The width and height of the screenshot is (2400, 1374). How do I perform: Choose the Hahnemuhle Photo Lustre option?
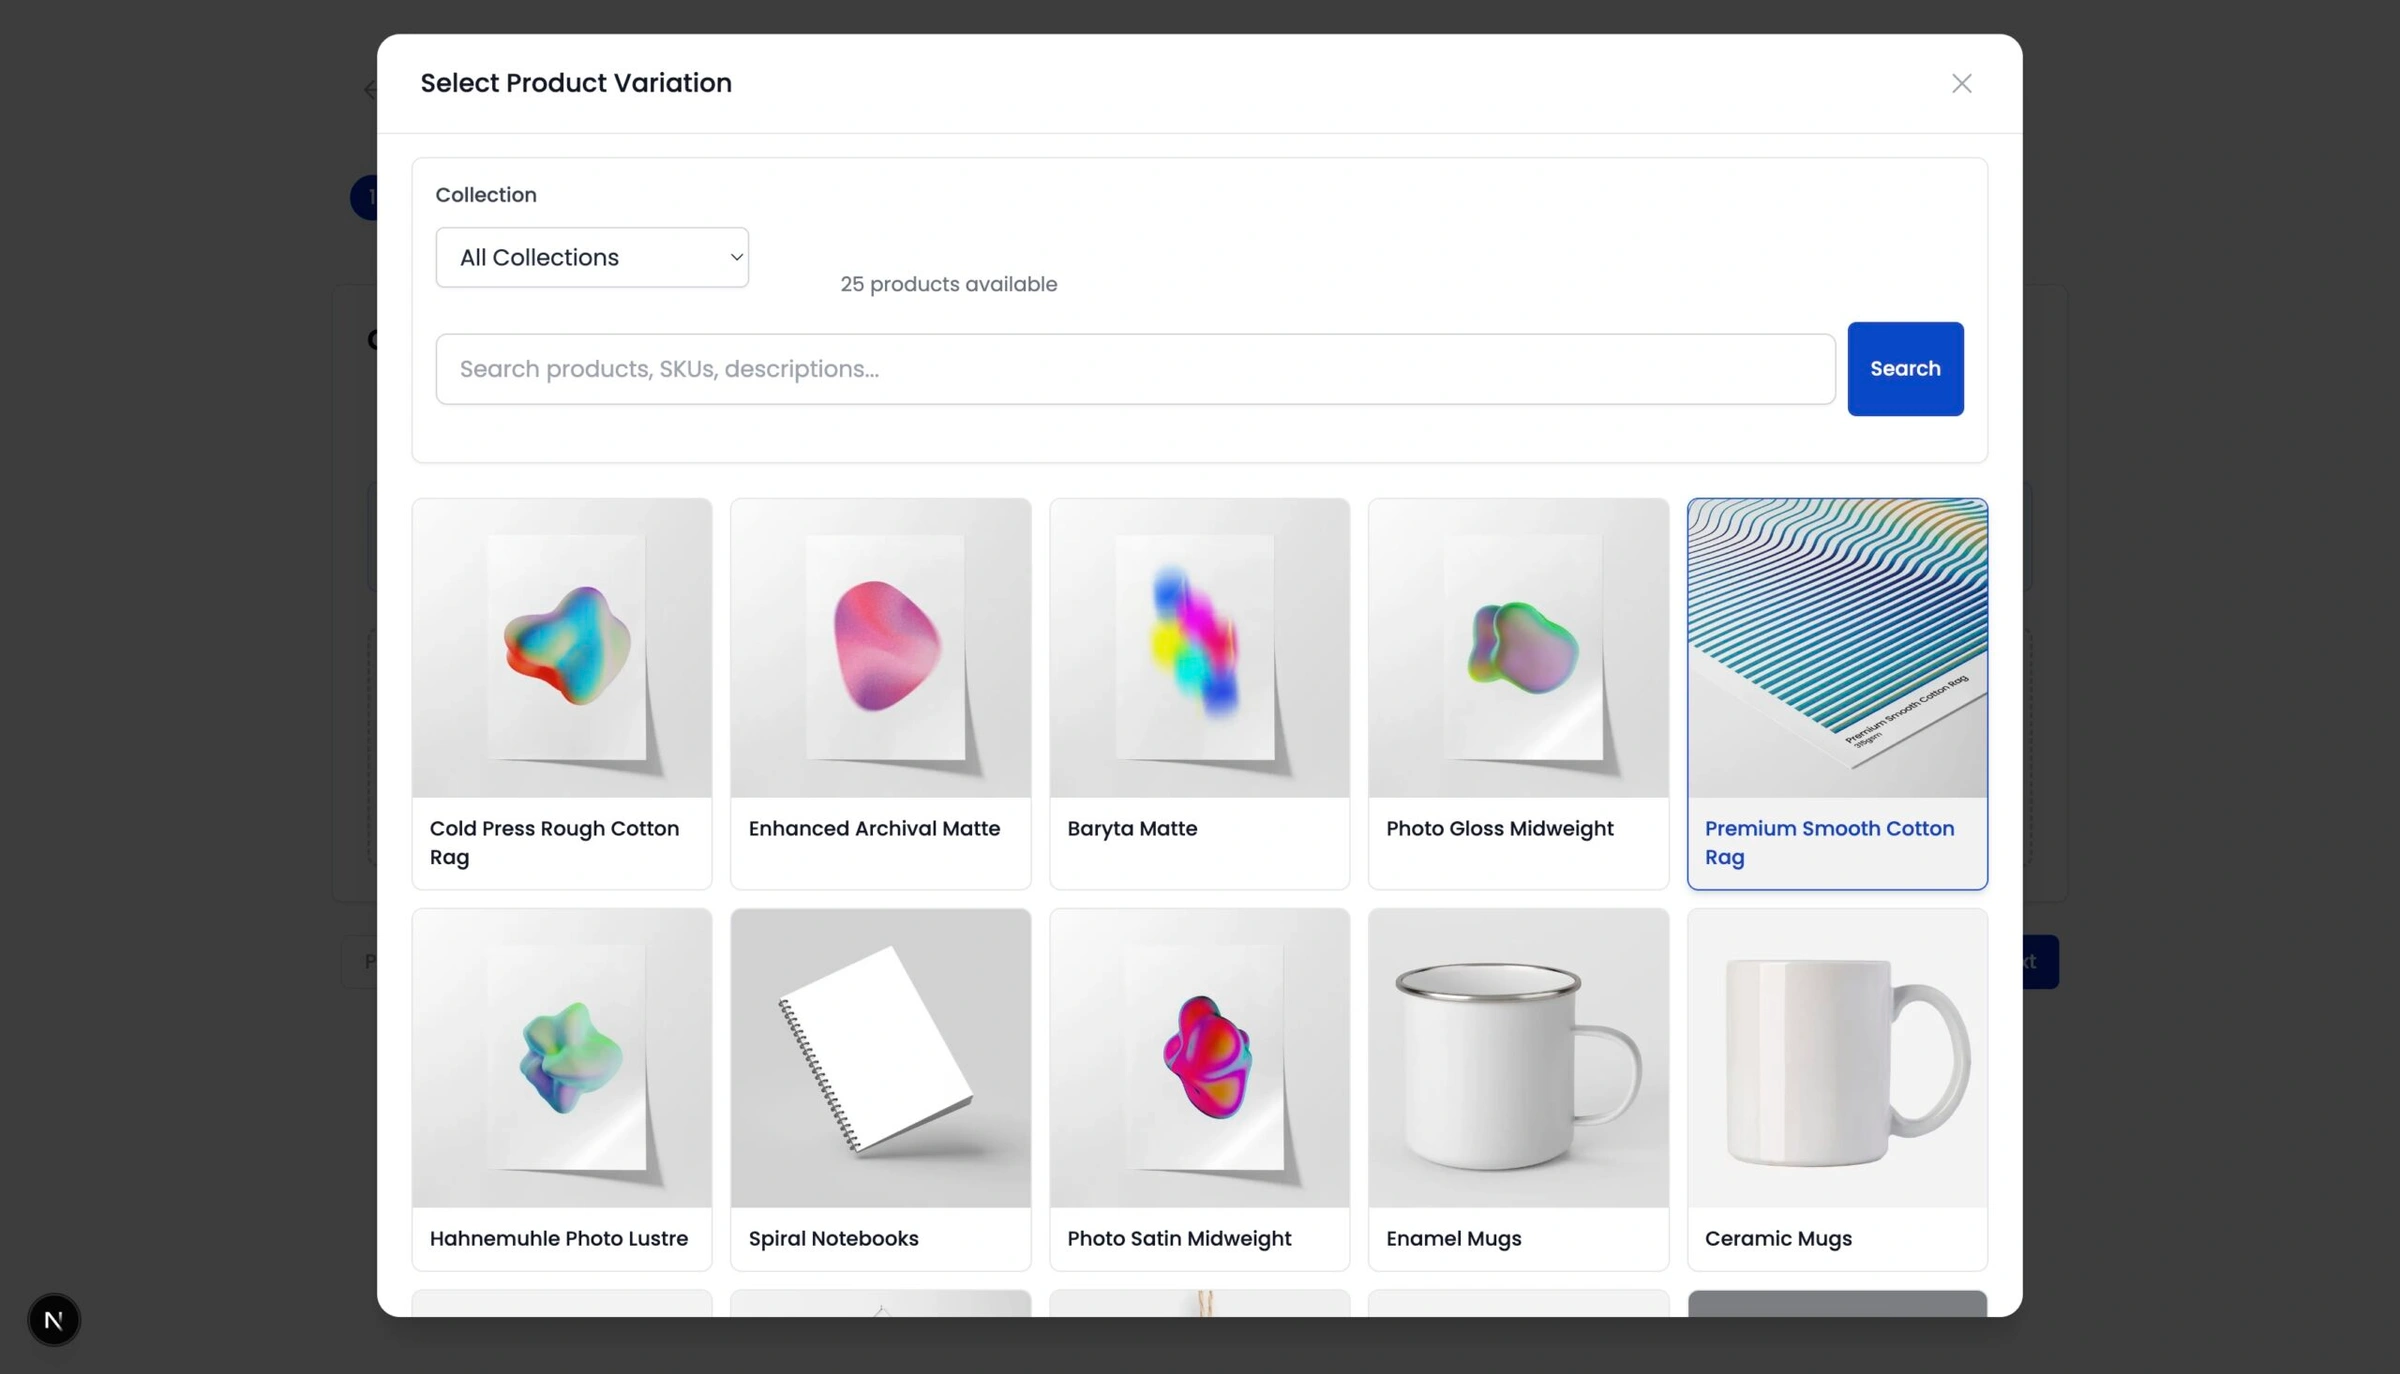[x=561, y=1088]
